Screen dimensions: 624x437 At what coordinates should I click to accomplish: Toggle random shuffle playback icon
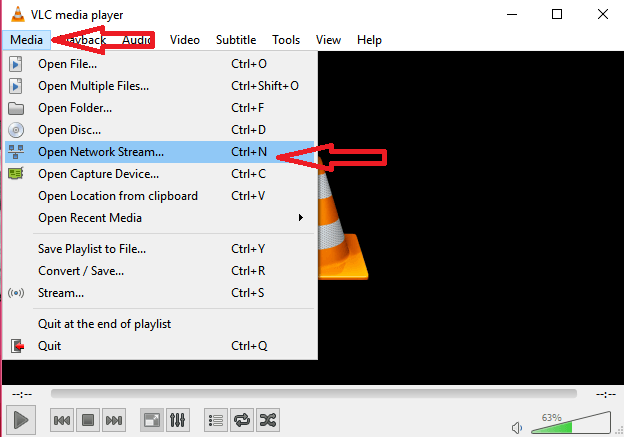(268, 420)
